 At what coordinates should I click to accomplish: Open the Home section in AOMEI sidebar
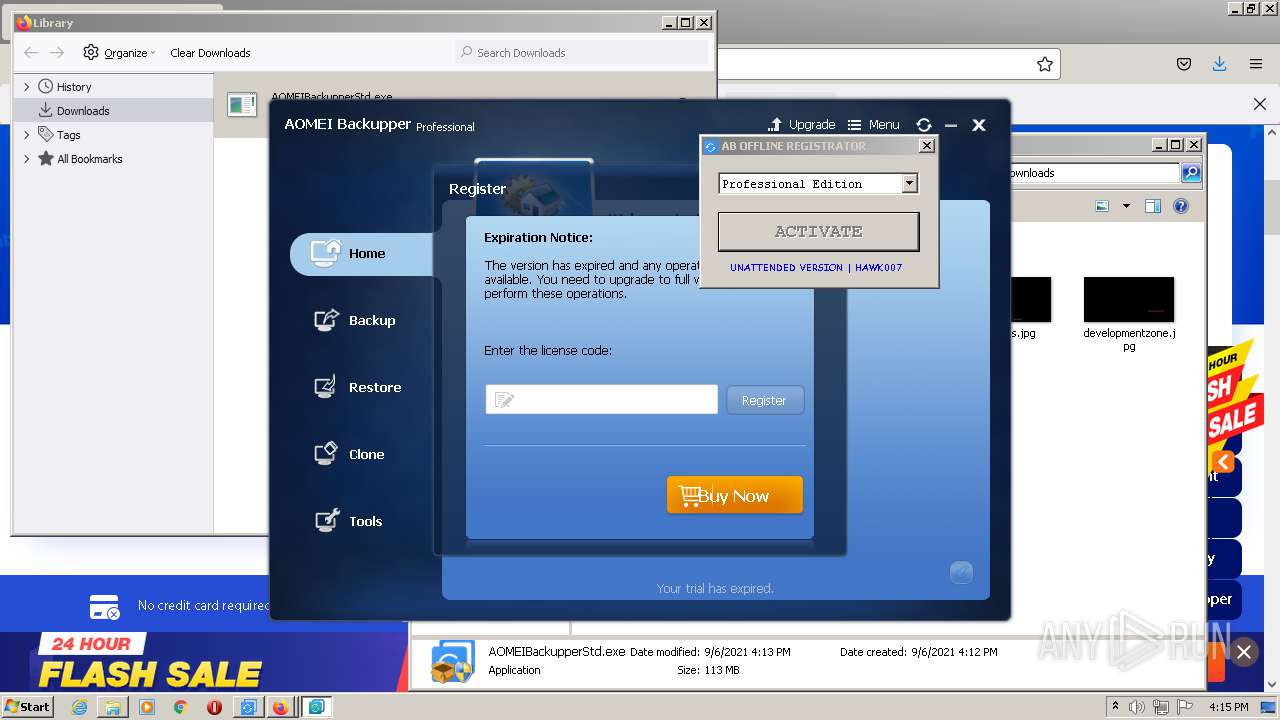362,254
